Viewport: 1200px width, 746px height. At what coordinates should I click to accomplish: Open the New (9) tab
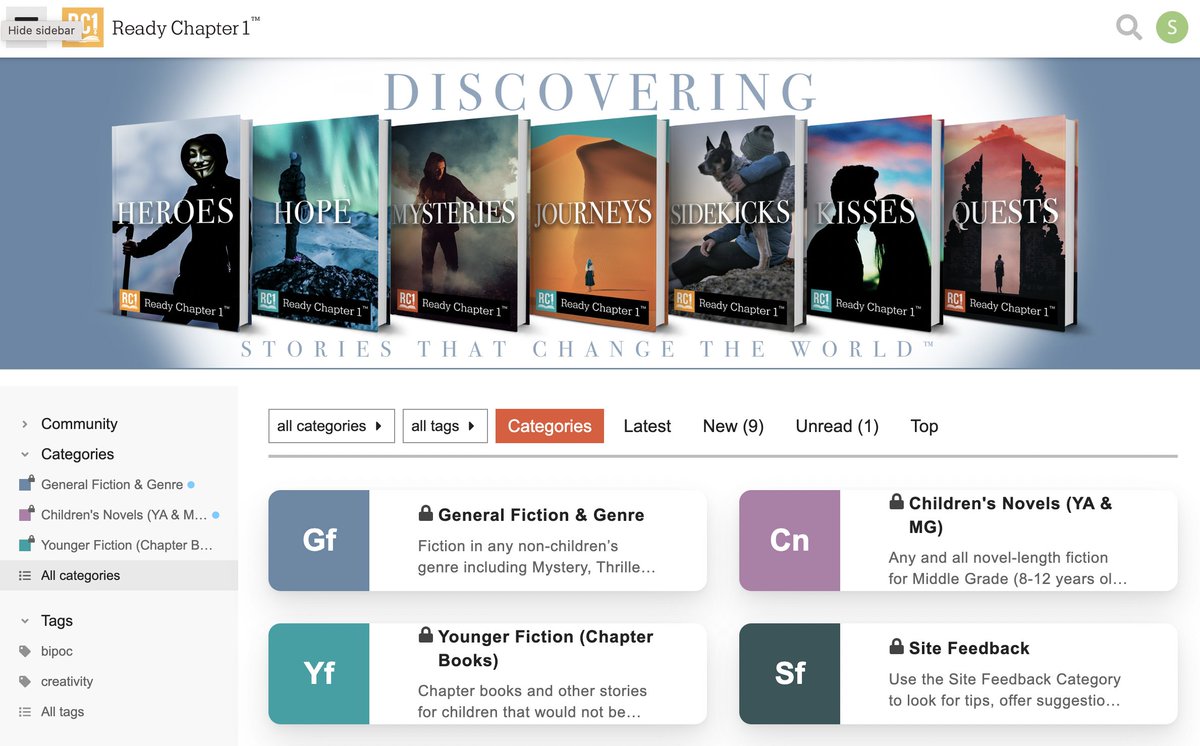click(x=732, y=426)
